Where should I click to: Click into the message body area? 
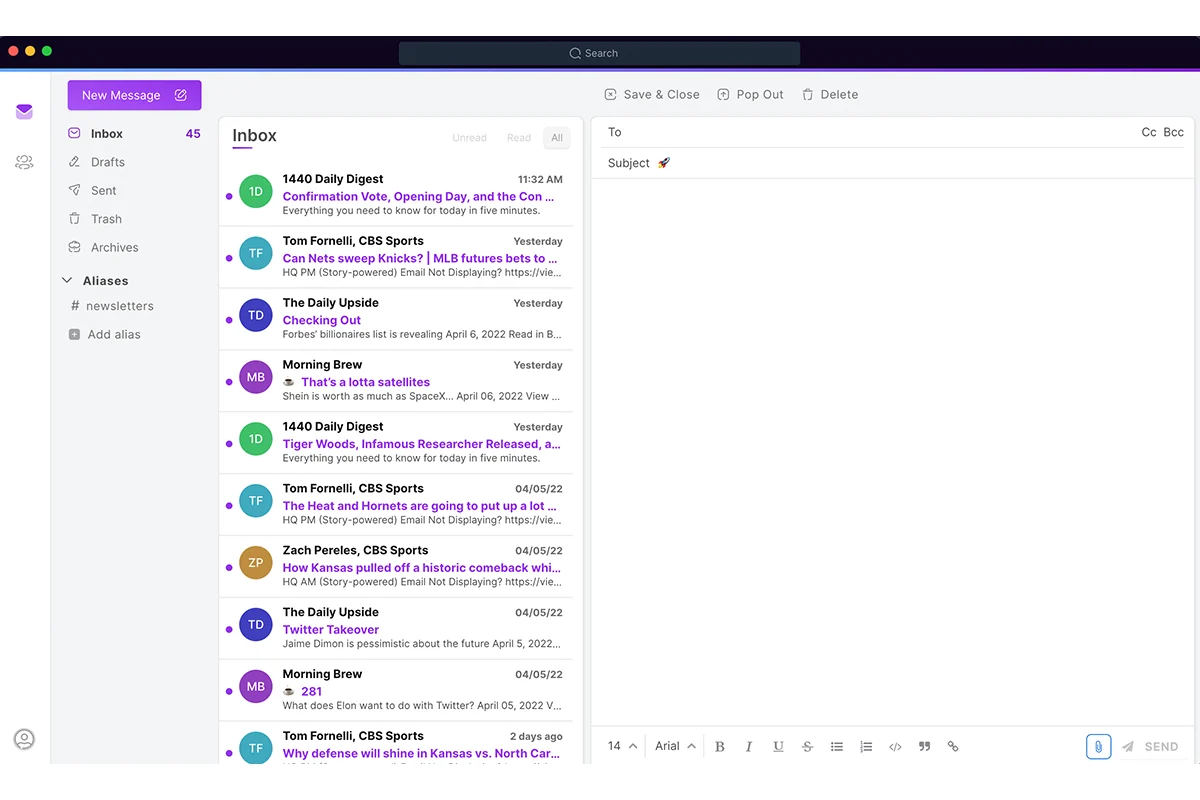pyautogui.click(x=893, y=450)
